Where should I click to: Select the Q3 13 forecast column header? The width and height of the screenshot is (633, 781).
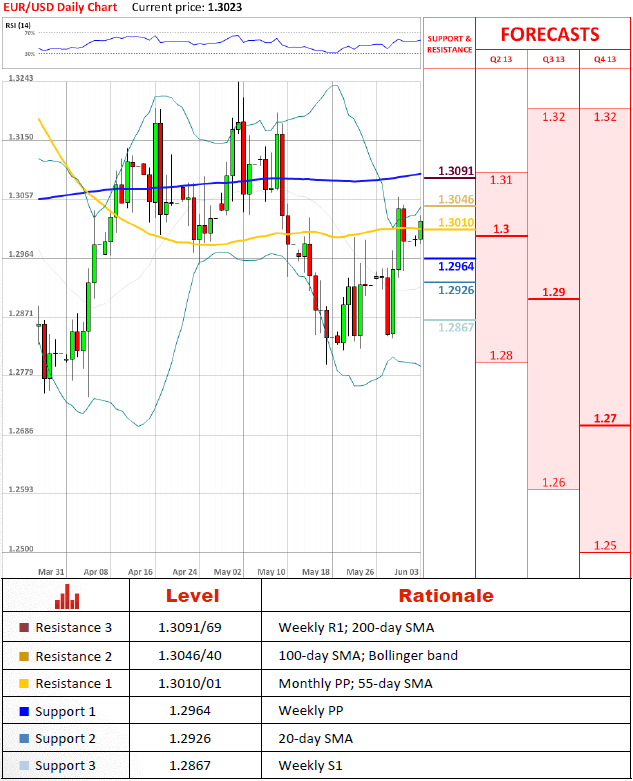553,59
